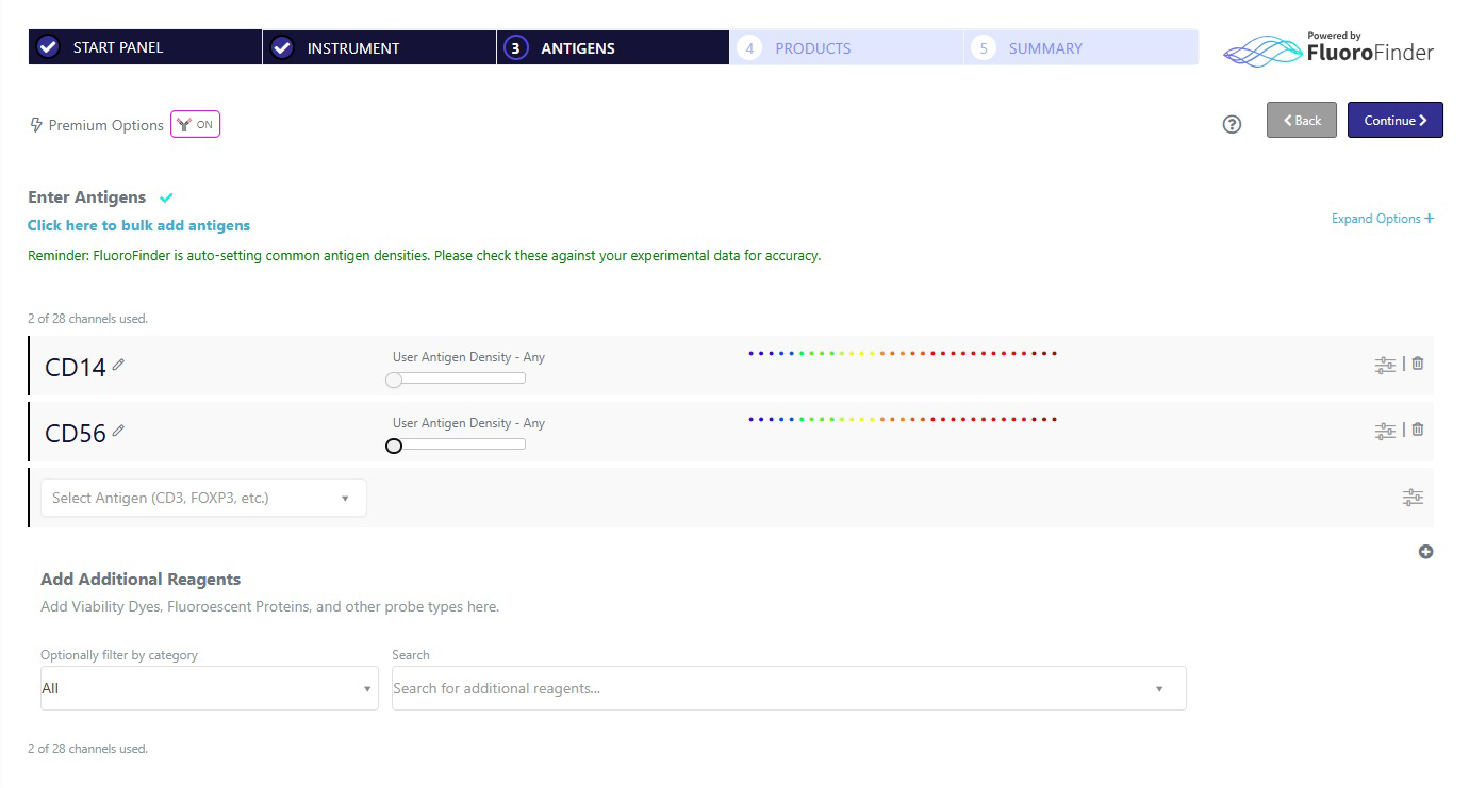Add a new antigen row with the plus icon
The image size is (1459, 788).
click(1426, 551)
